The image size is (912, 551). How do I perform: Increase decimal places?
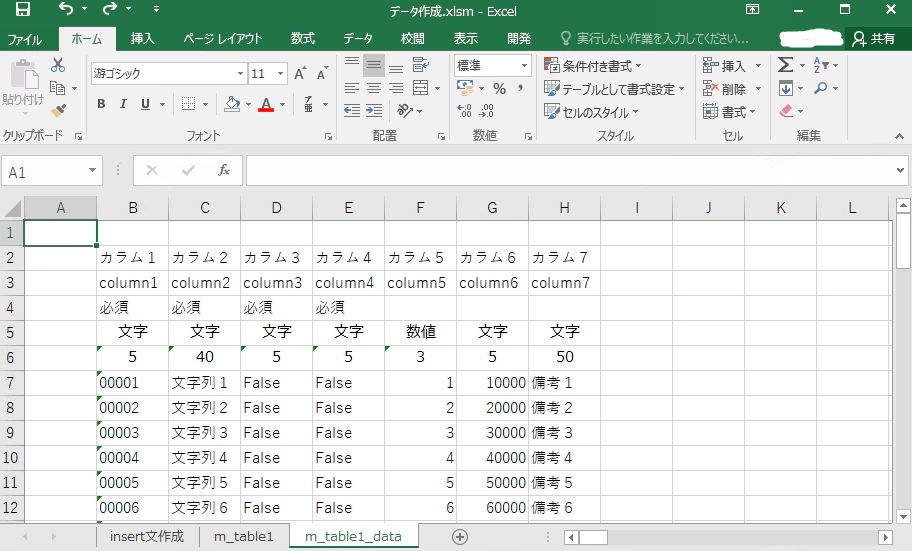[x=465, y=111]
